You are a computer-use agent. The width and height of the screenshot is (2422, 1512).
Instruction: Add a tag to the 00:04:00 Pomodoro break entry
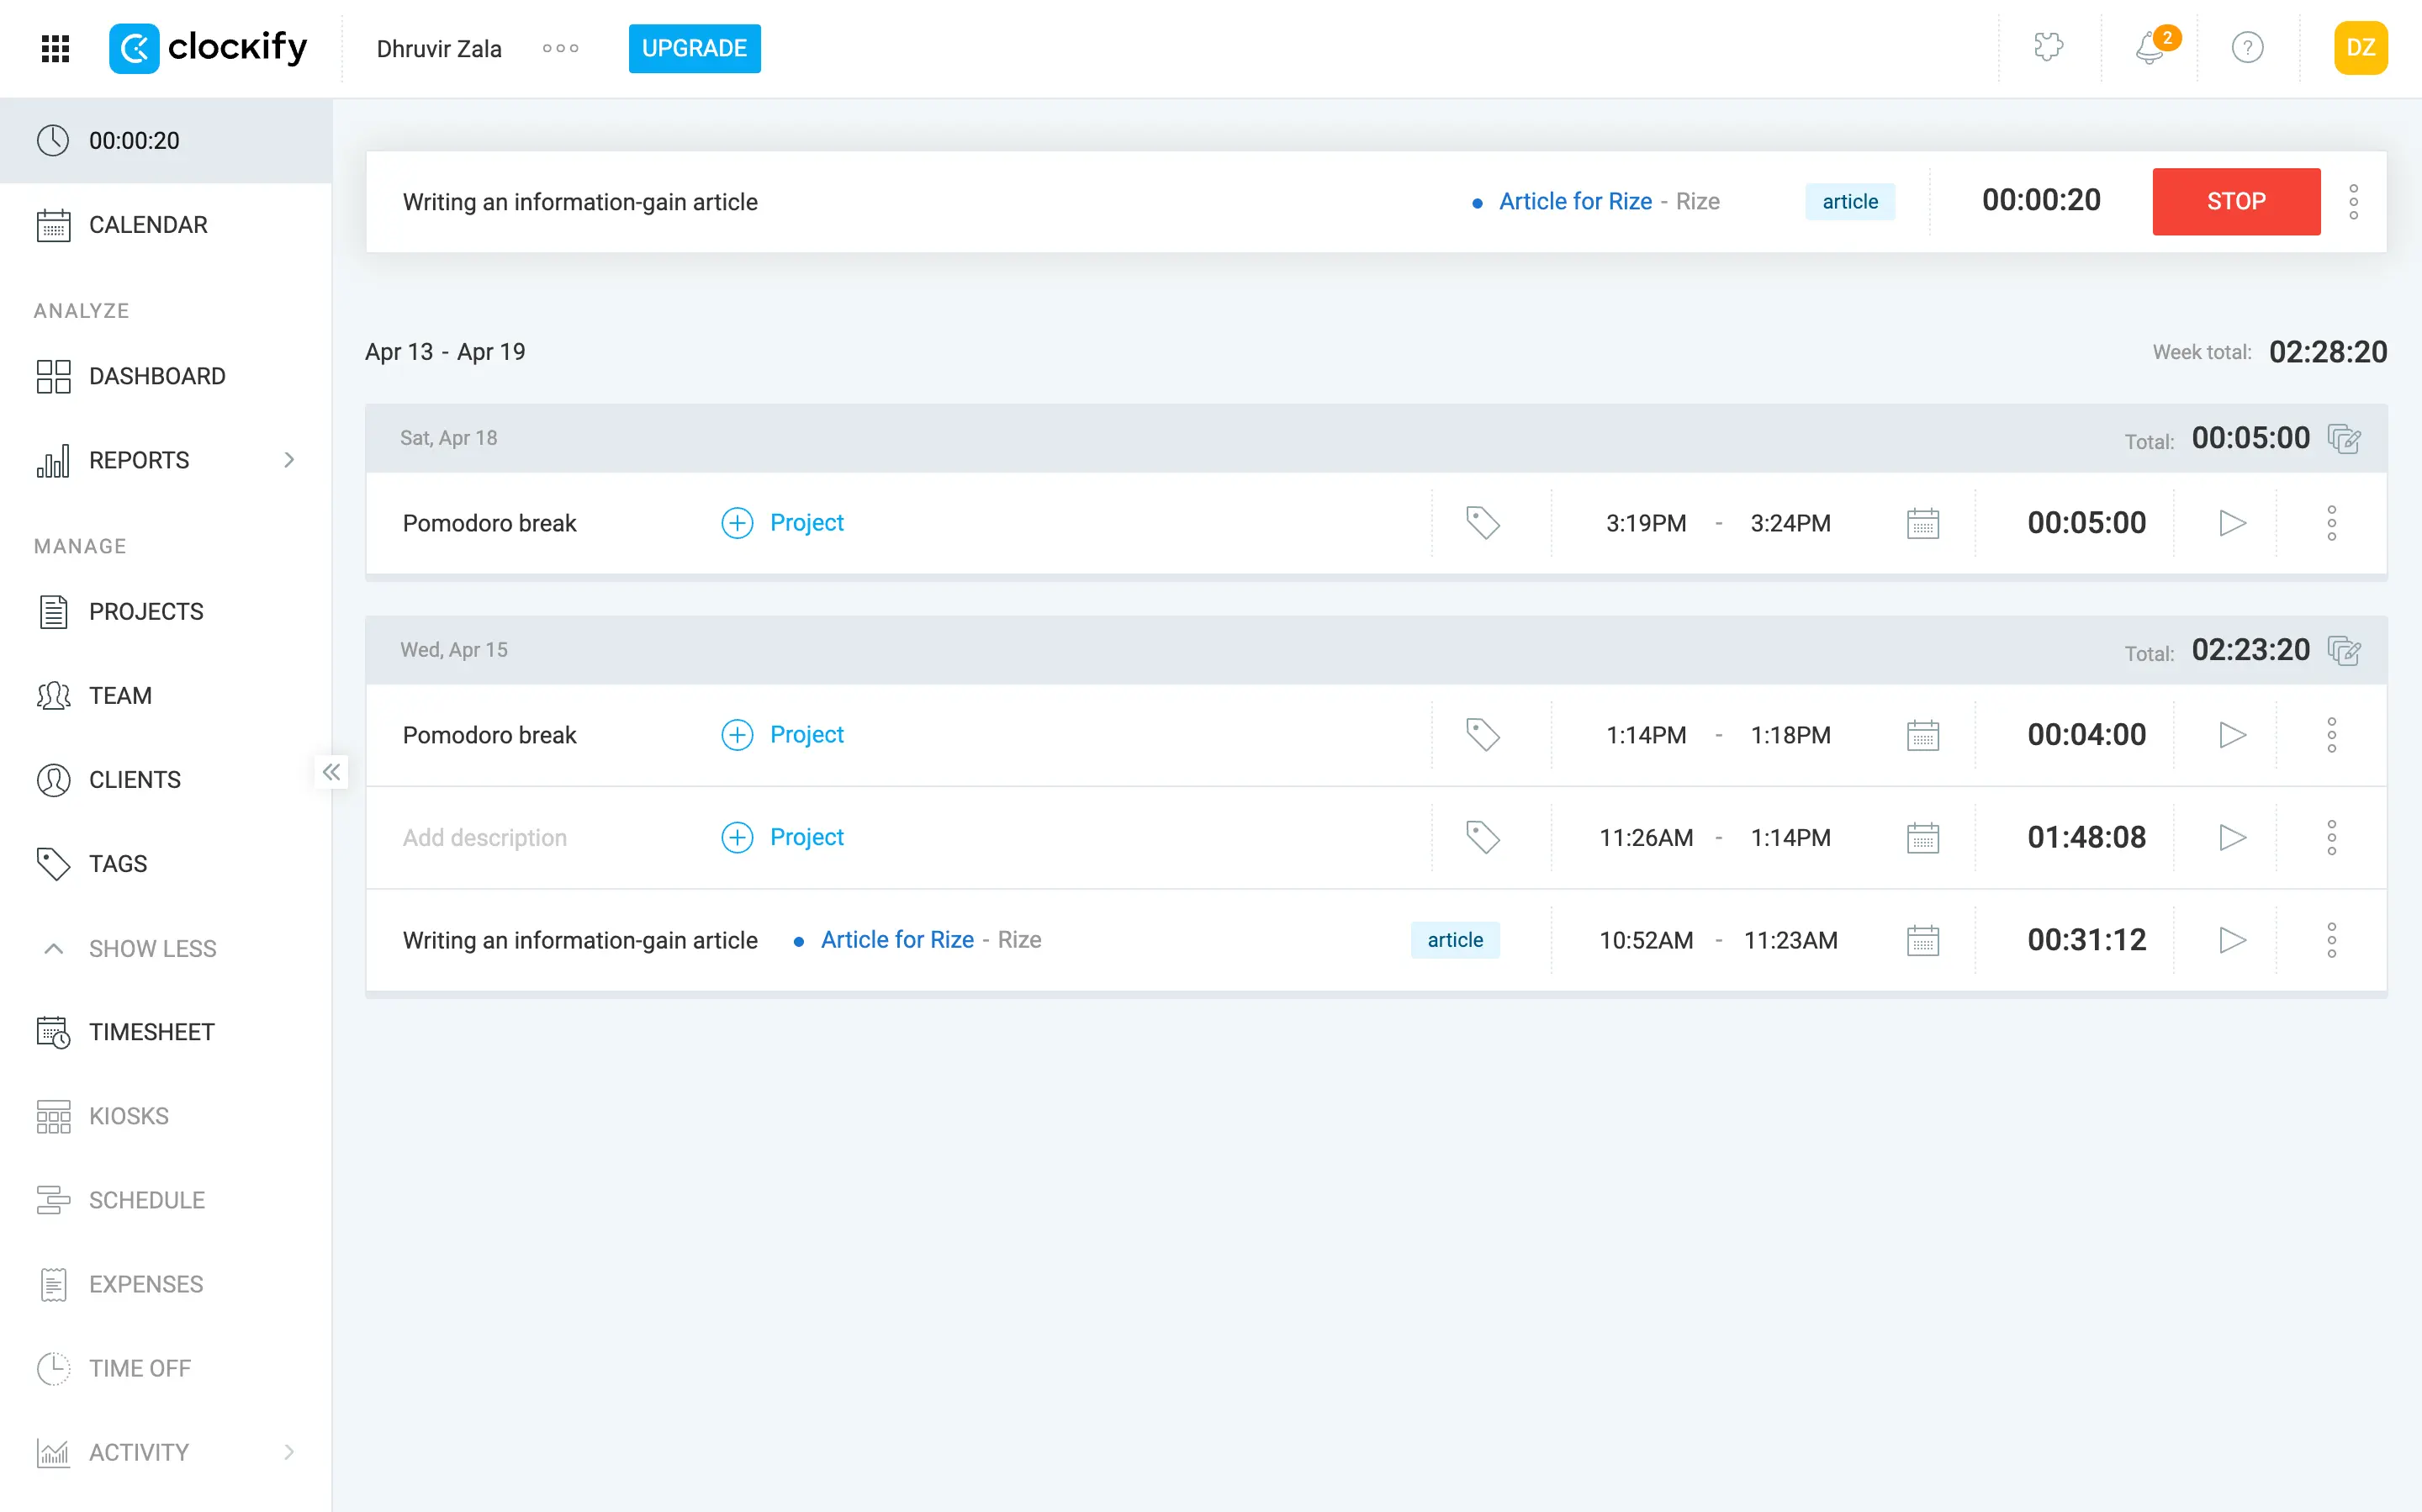1482,734
